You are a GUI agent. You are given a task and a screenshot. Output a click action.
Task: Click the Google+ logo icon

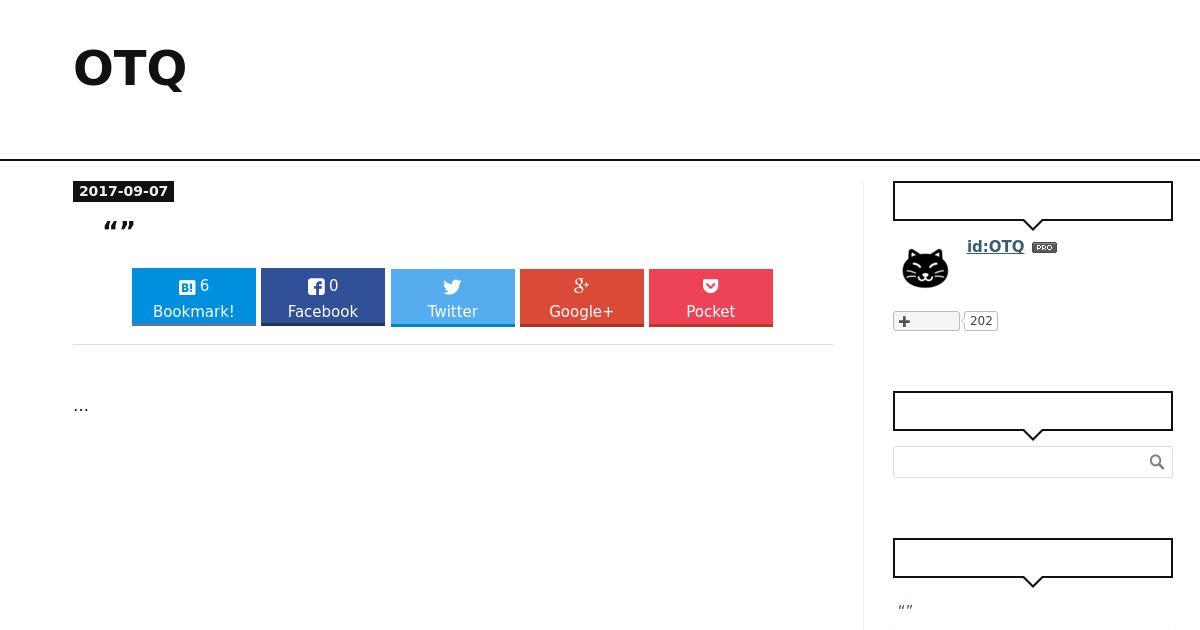click(x=581, y=286)
